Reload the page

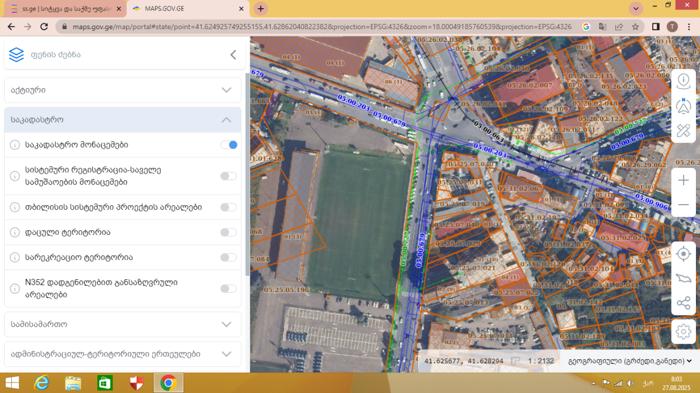pos(44,27)
